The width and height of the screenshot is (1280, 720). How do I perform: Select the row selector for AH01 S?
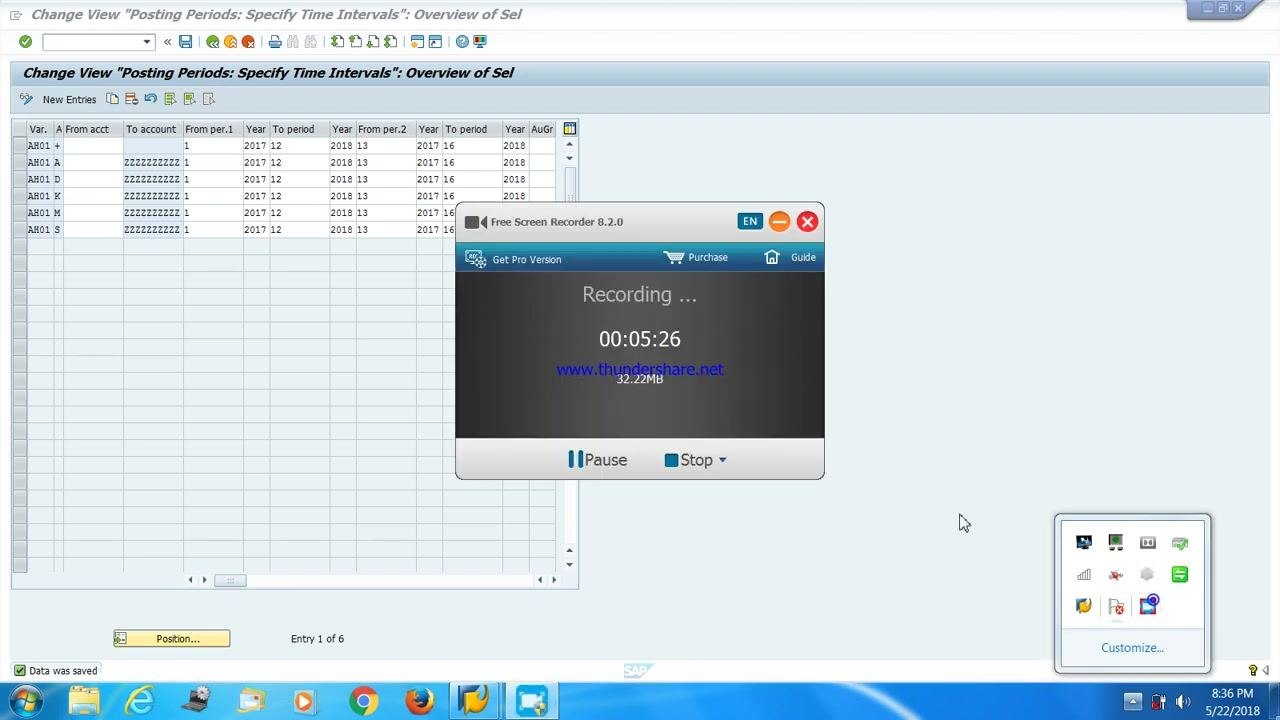19,230
